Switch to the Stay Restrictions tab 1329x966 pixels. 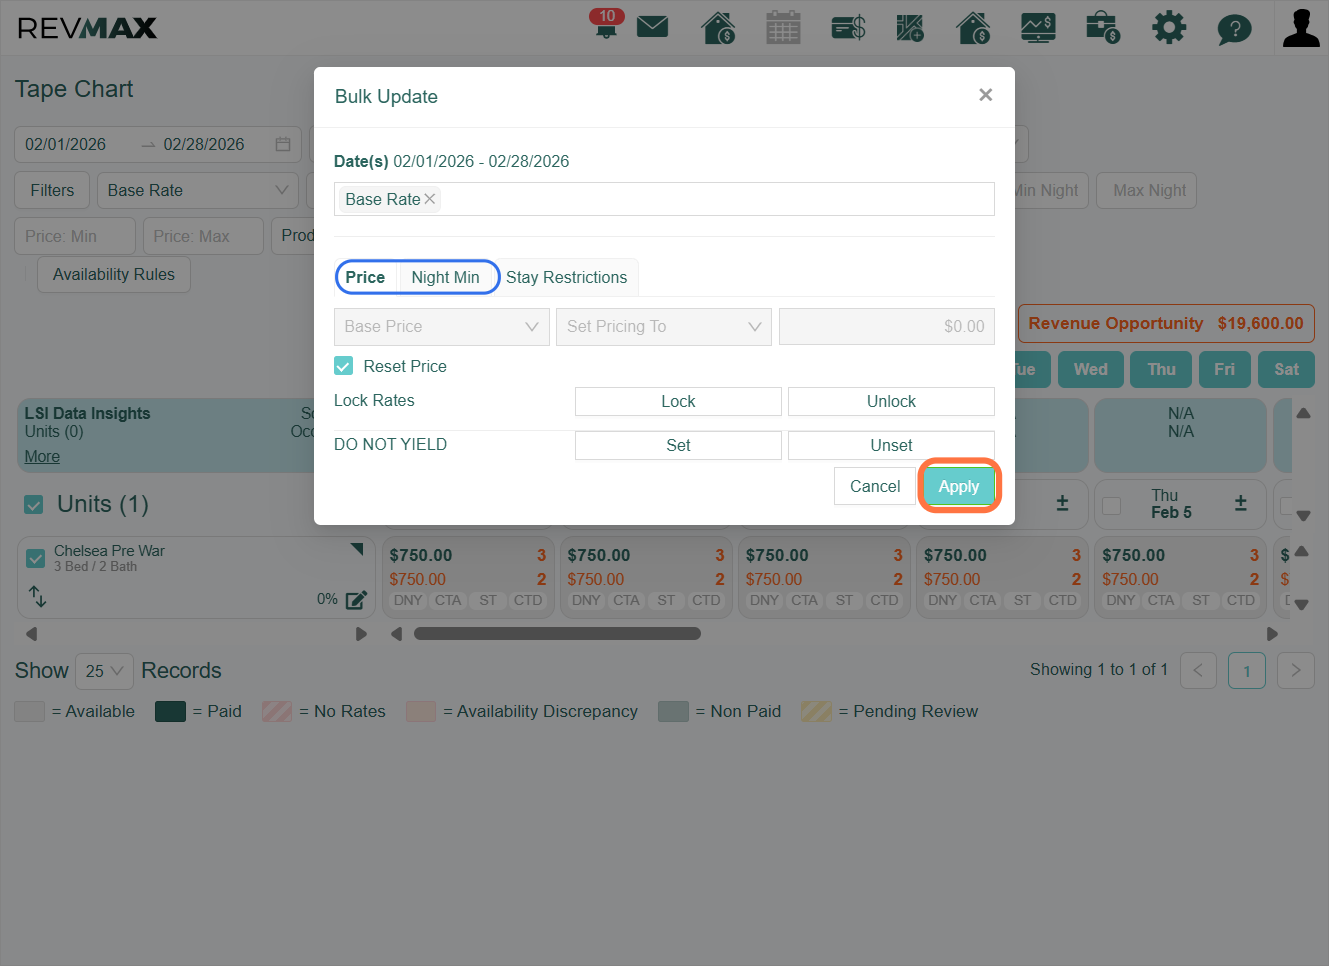[567, 277]
